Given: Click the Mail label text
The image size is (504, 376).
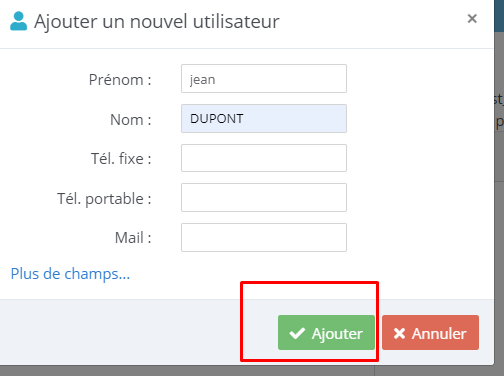Looking at the screenshot, I should pyautogui.click(x=133, y=238).
